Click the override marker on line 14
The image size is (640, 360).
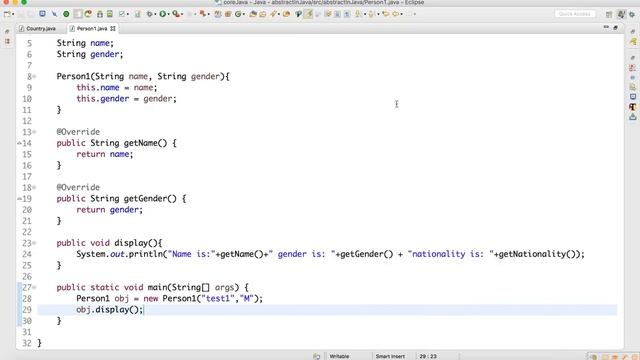tap(19, 143)
